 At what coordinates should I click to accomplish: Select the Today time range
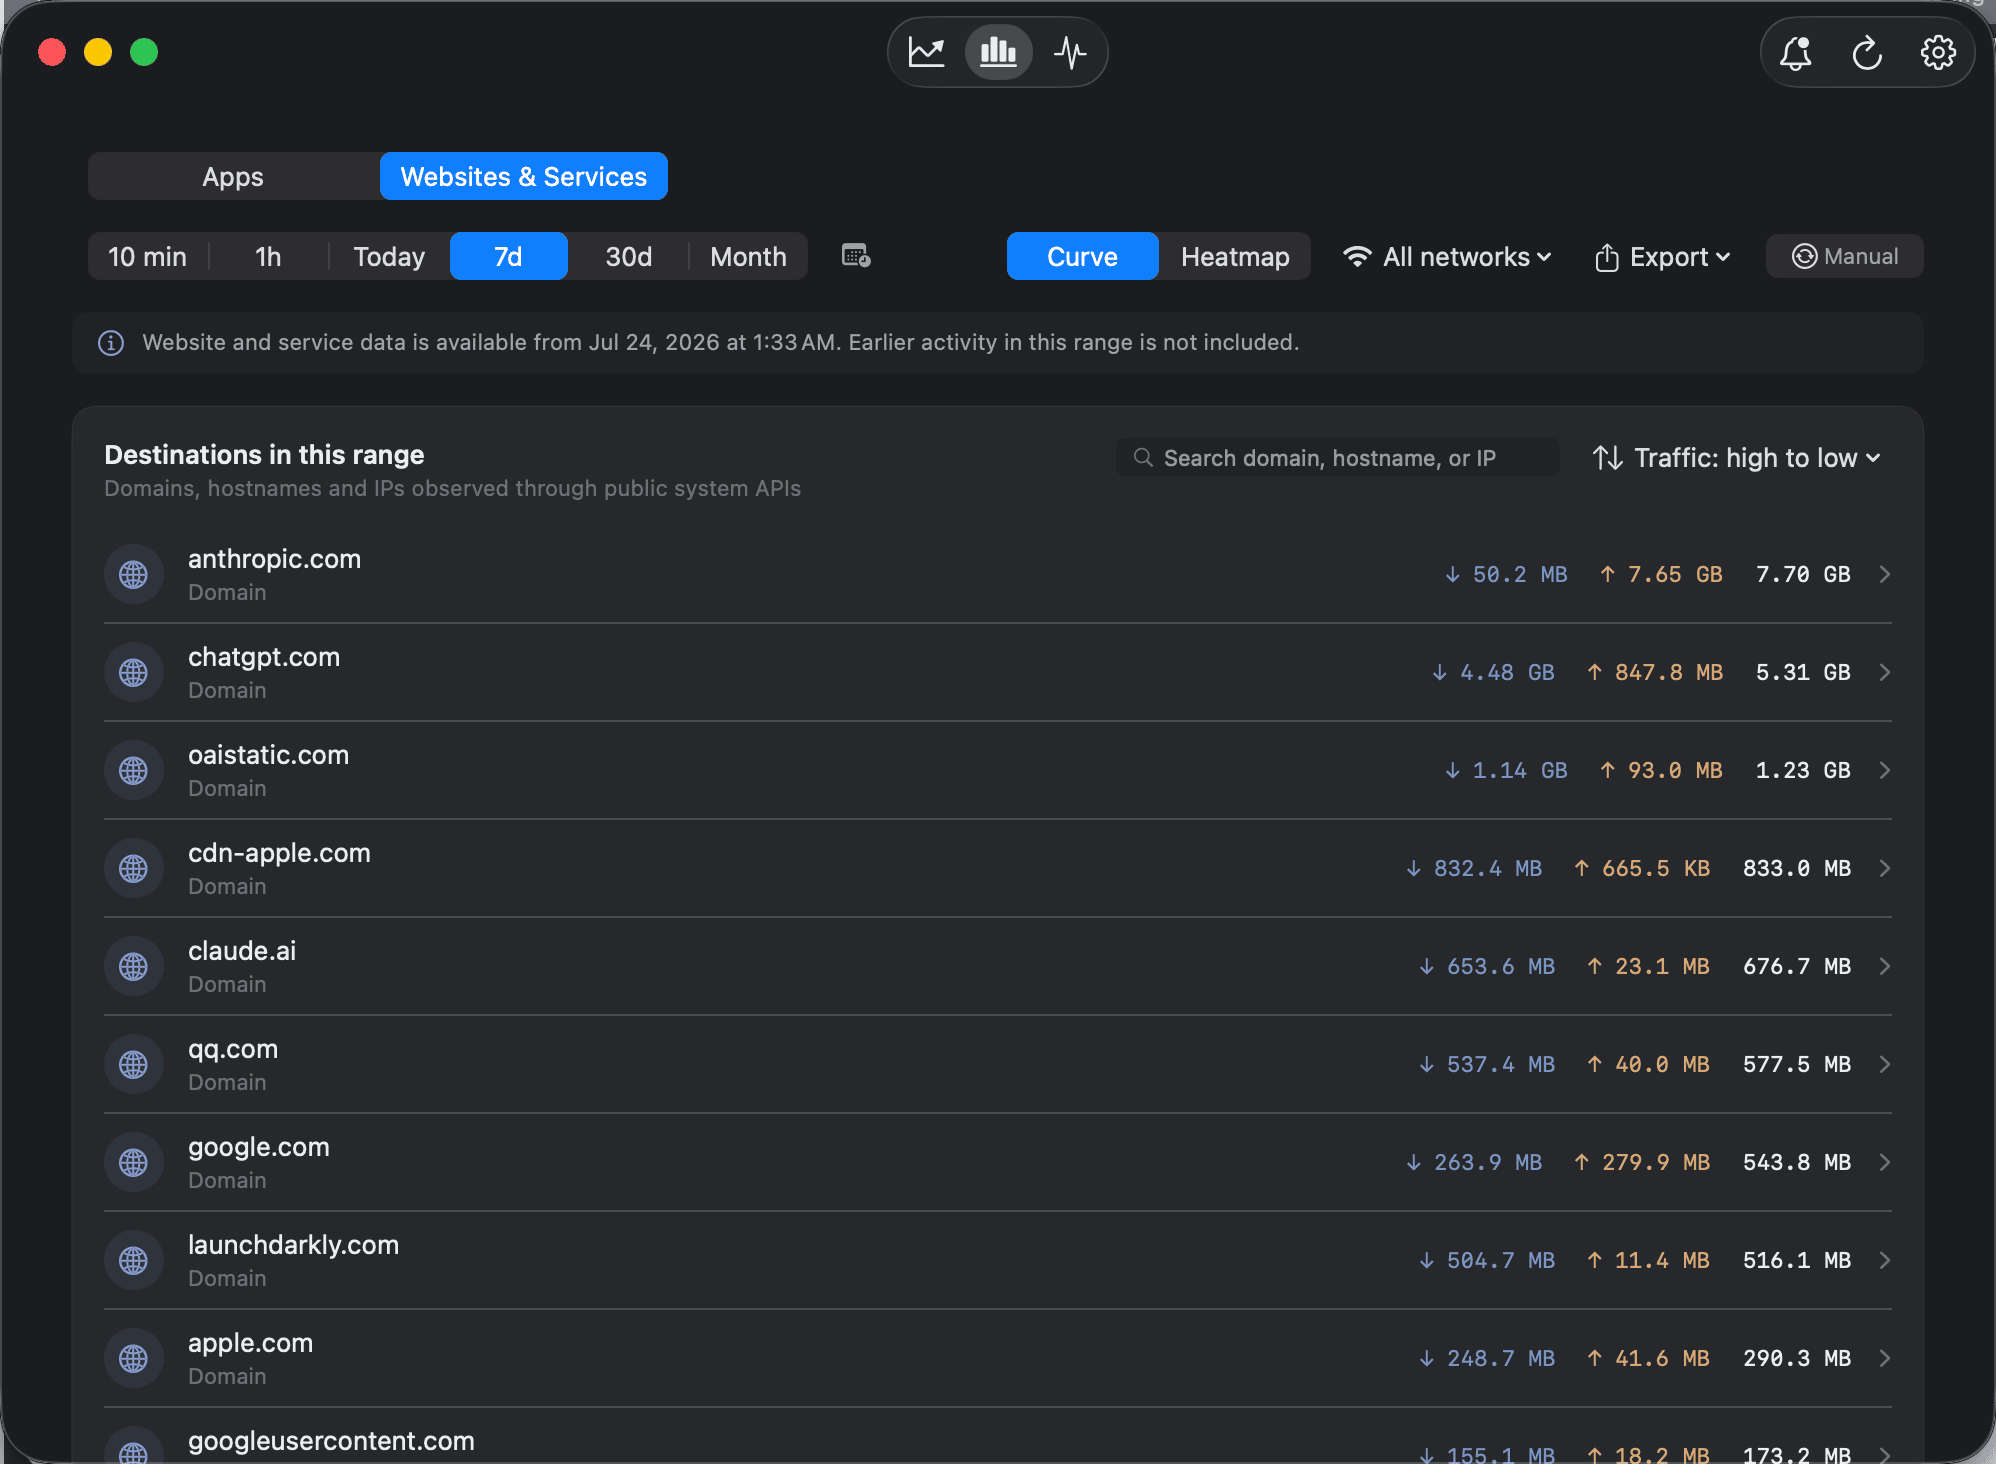click(x=389, y=256)
